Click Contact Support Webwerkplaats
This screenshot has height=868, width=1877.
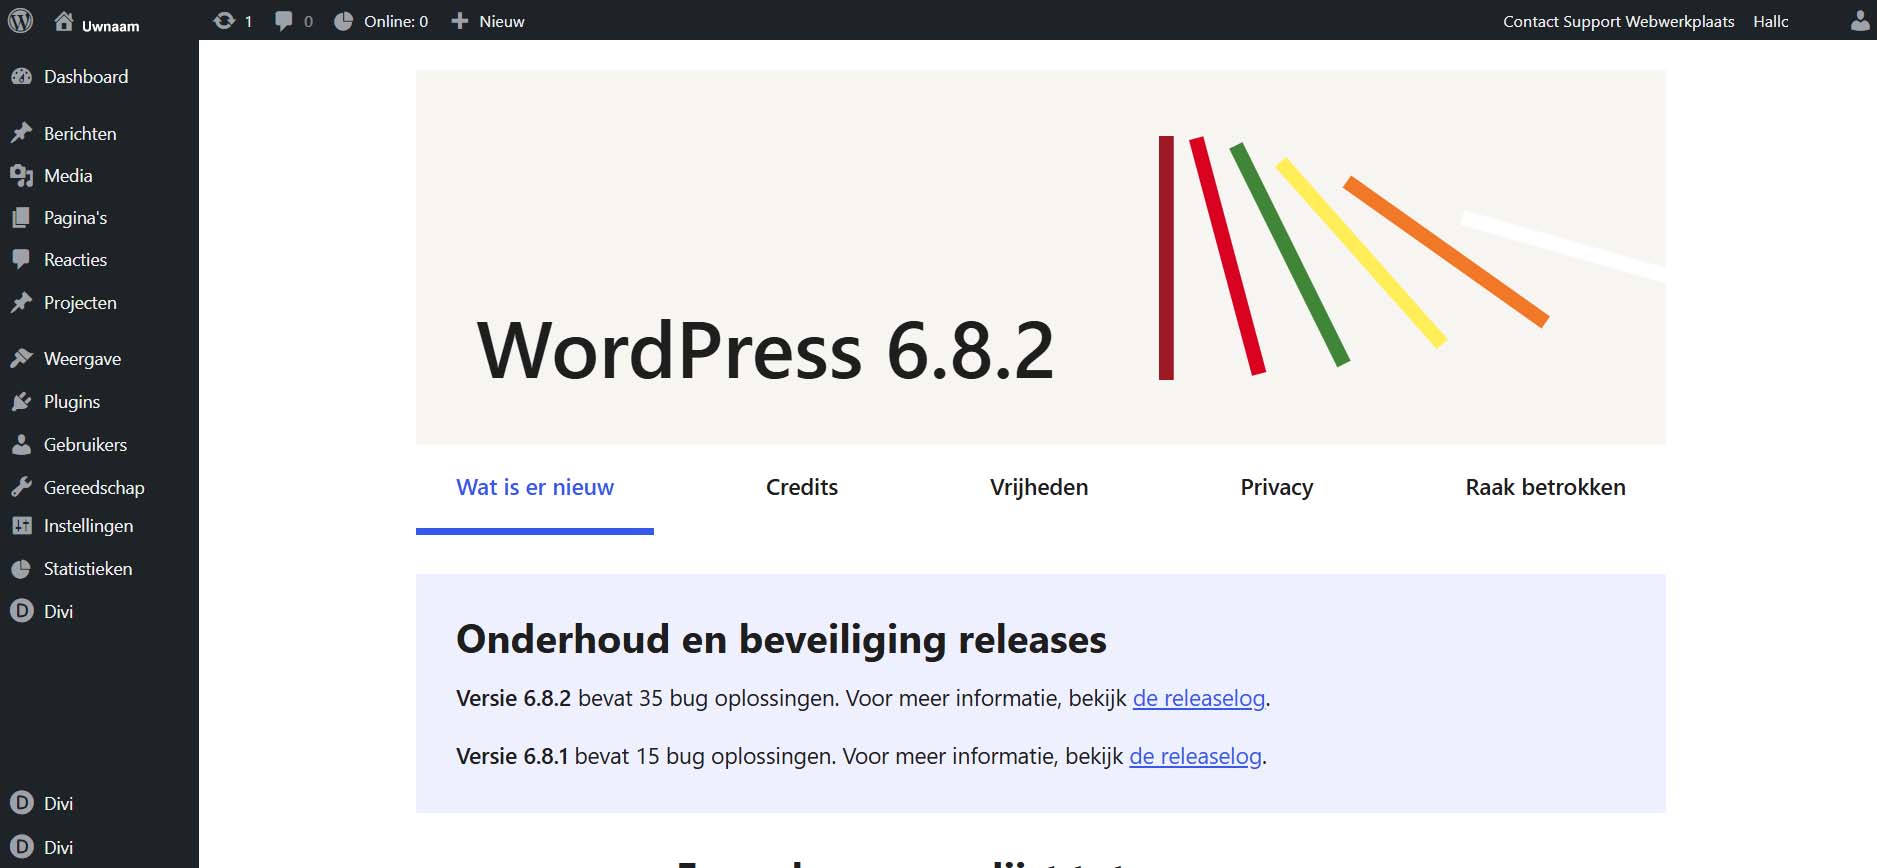[x=1619, y=21]
